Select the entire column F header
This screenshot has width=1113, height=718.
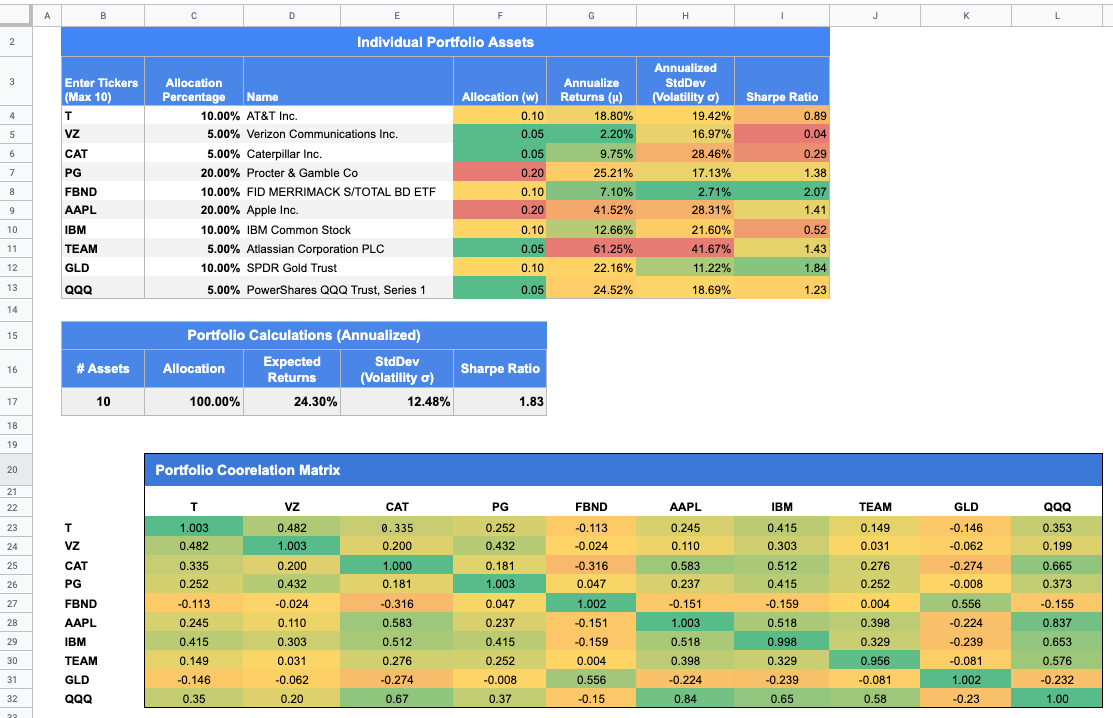500,15
